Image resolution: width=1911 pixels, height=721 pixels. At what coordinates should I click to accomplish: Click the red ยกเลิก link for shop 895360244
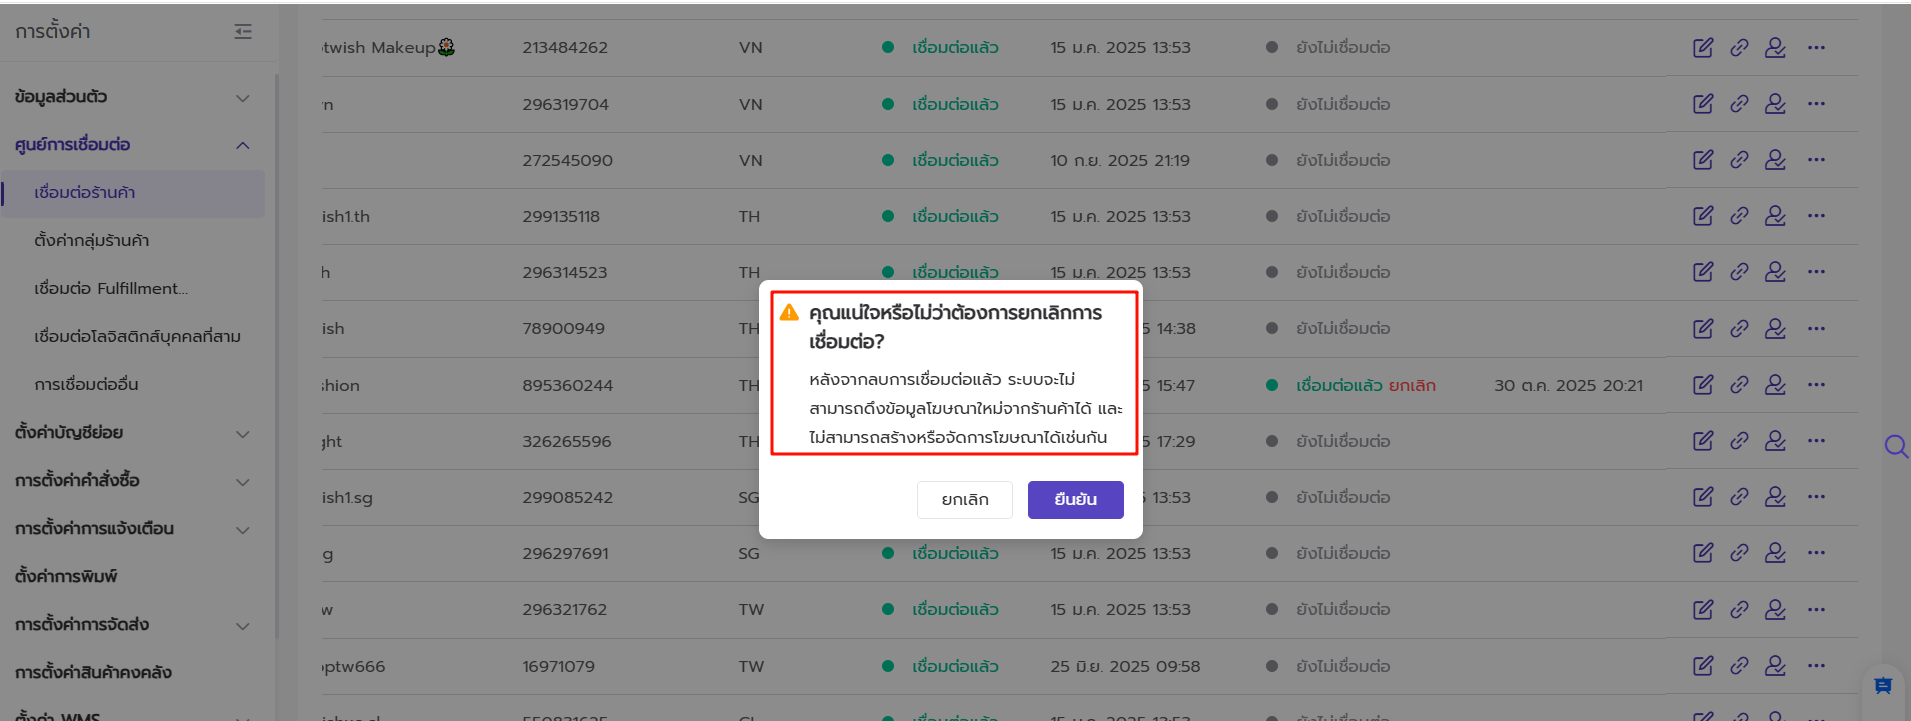click(x=1412, y=386)
